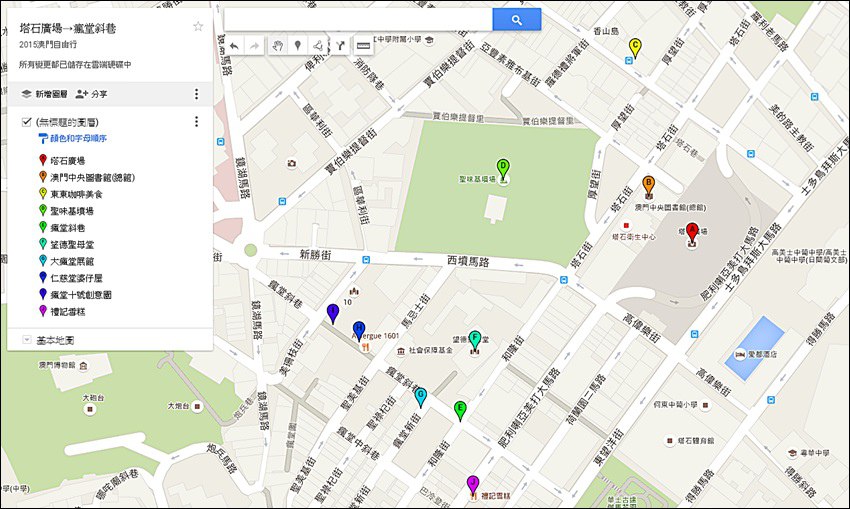
Task: Star this map with the star icon
Action: (198, 27)
